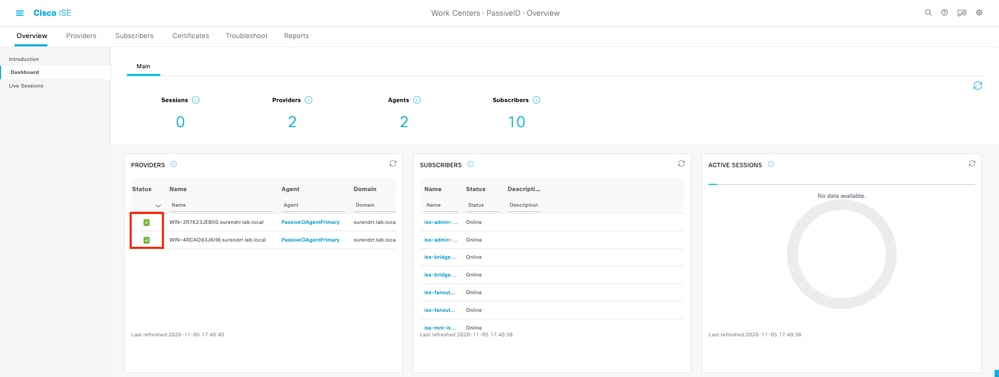Viewport: 999px width, 377px height.
Task: Select the Main dashboard tab
Action: click(143, 66)
